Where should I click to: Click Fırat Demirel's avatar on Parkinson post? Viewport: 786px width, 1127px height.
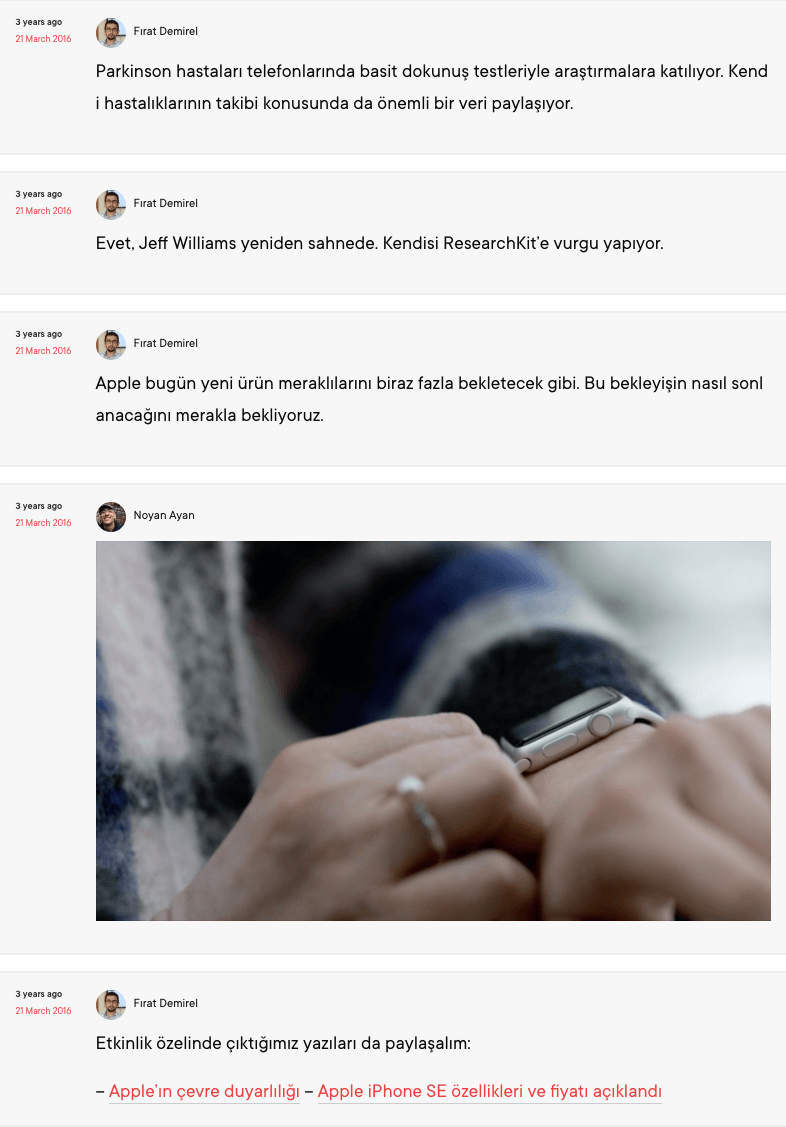(111, 33)
